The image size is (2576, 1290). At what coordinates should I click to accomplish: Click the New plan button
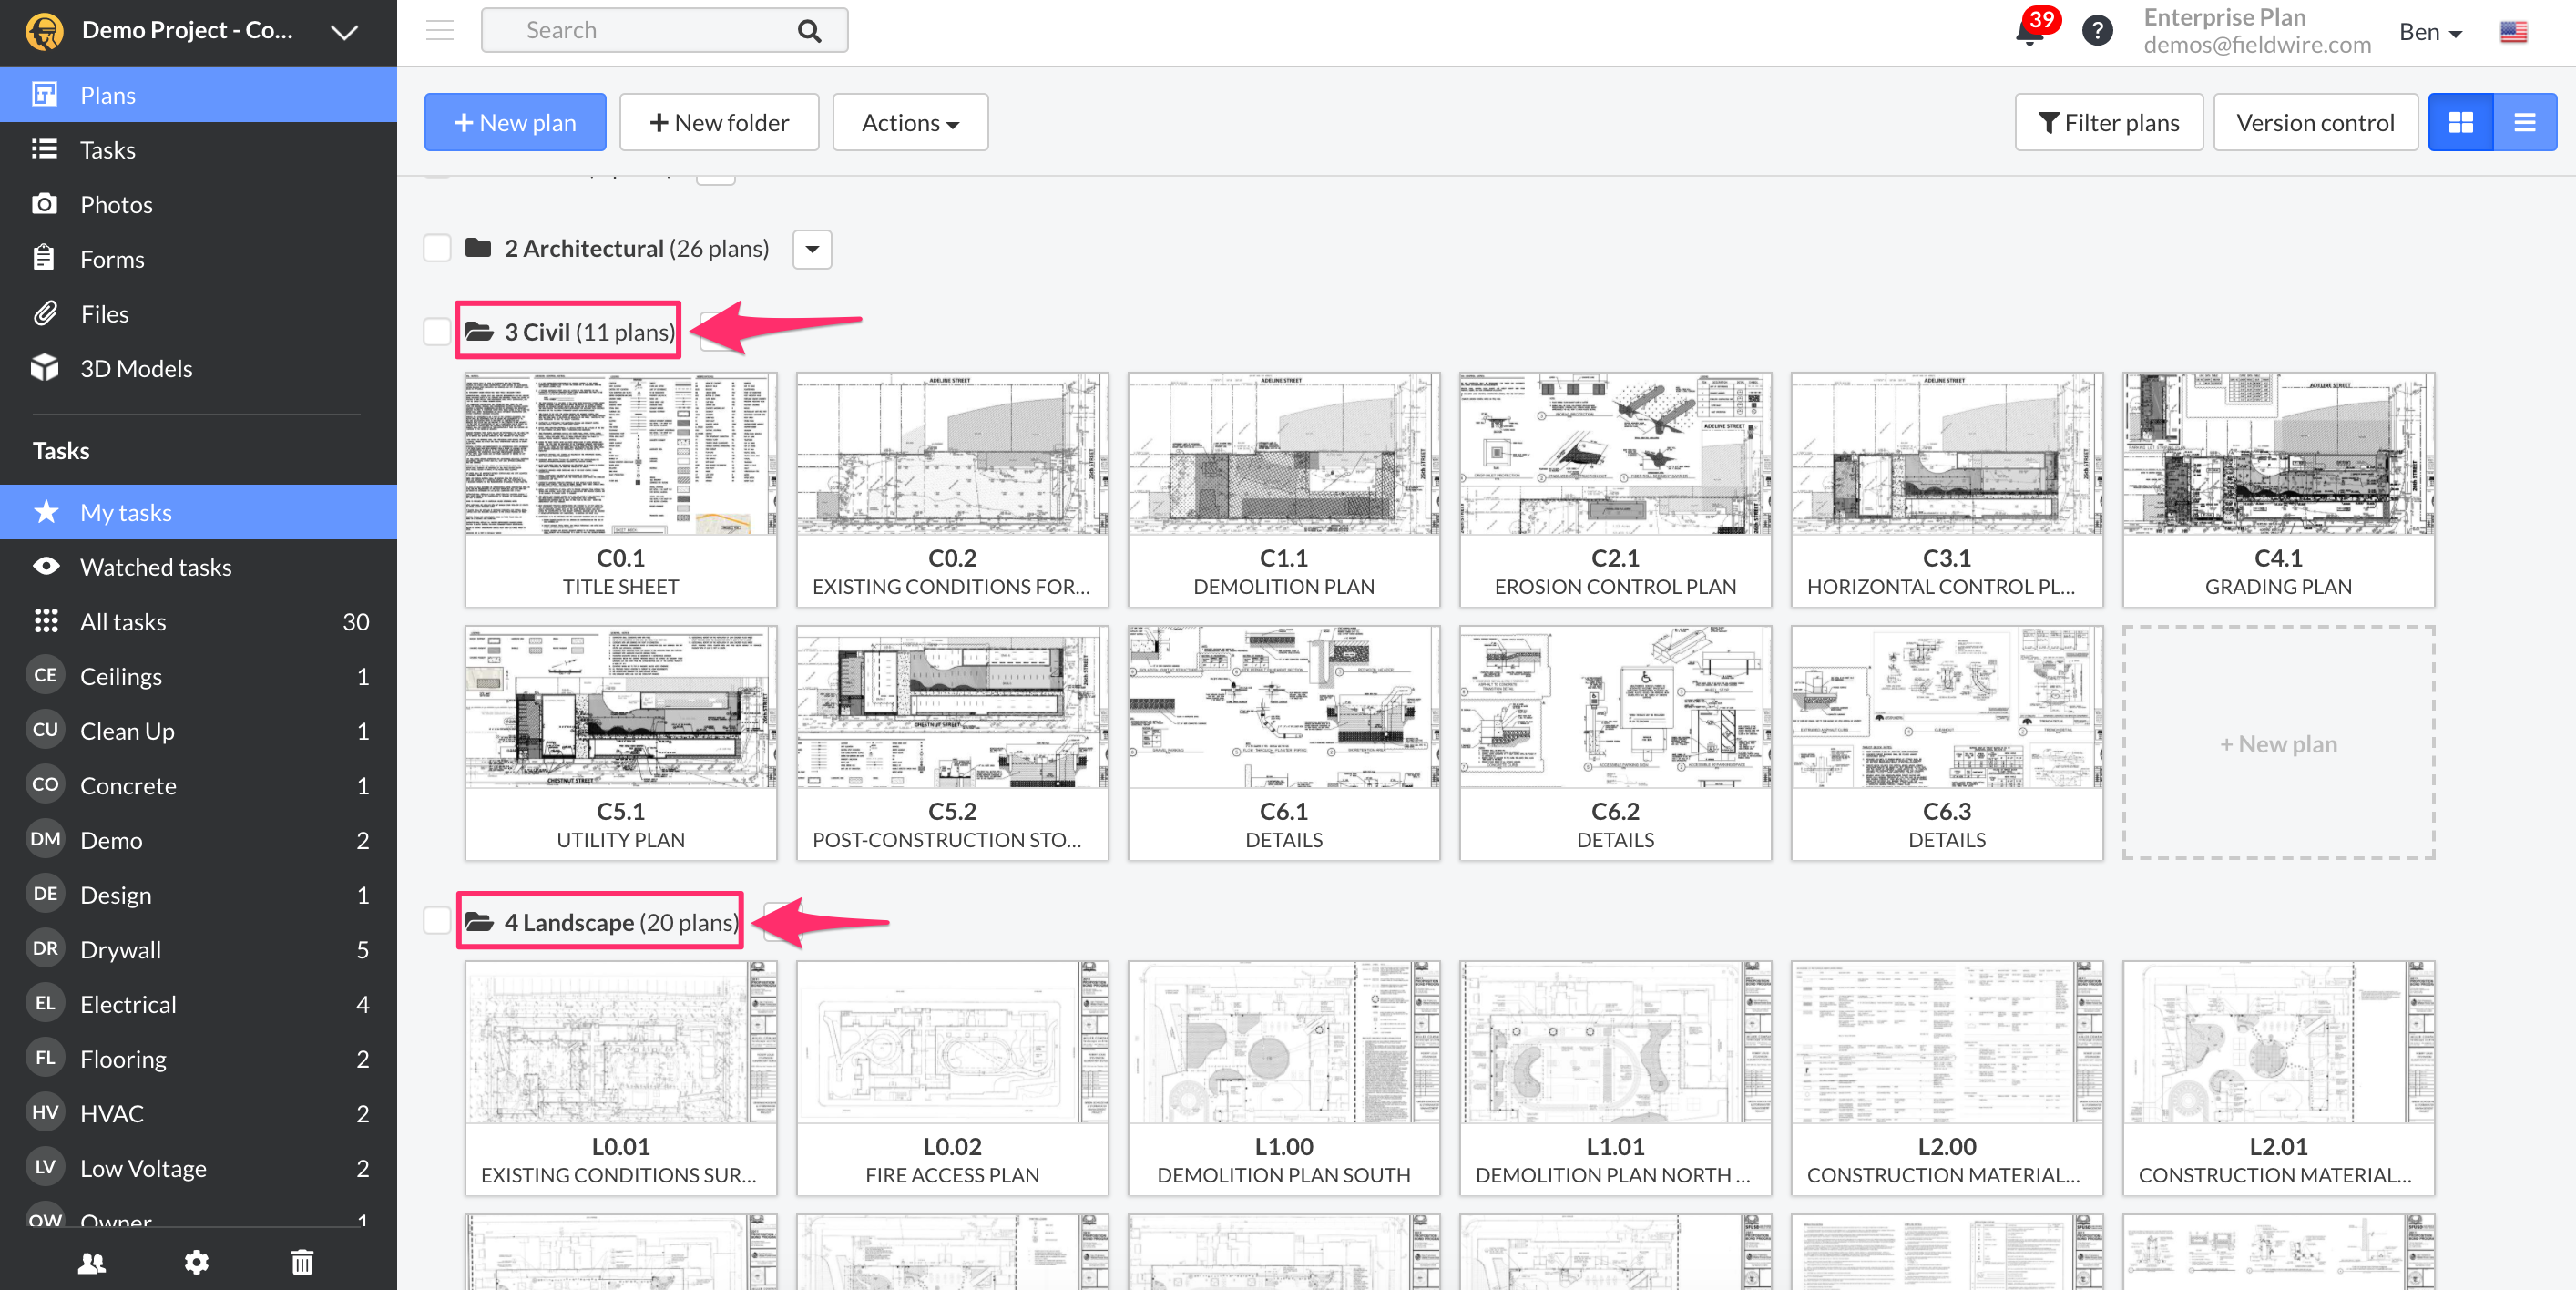coord(514,122)
